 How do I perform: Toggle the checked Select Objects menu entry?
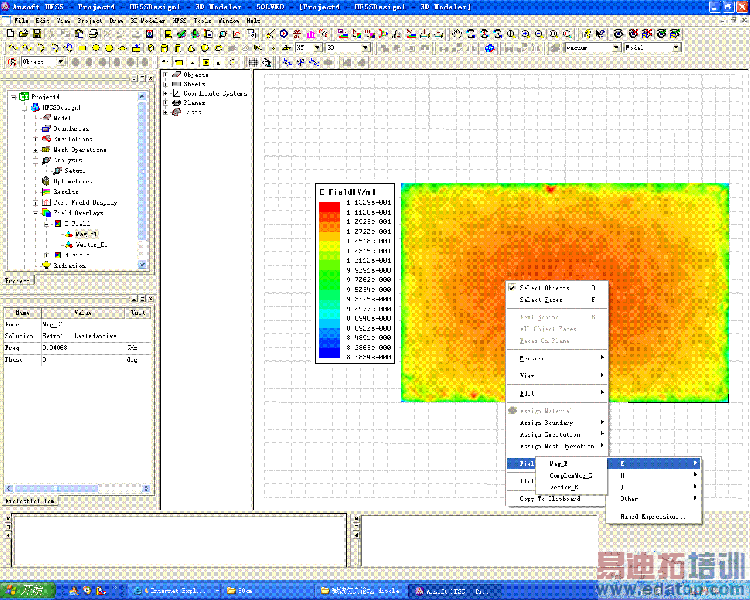pyautogui.click(x=545, y=288)
